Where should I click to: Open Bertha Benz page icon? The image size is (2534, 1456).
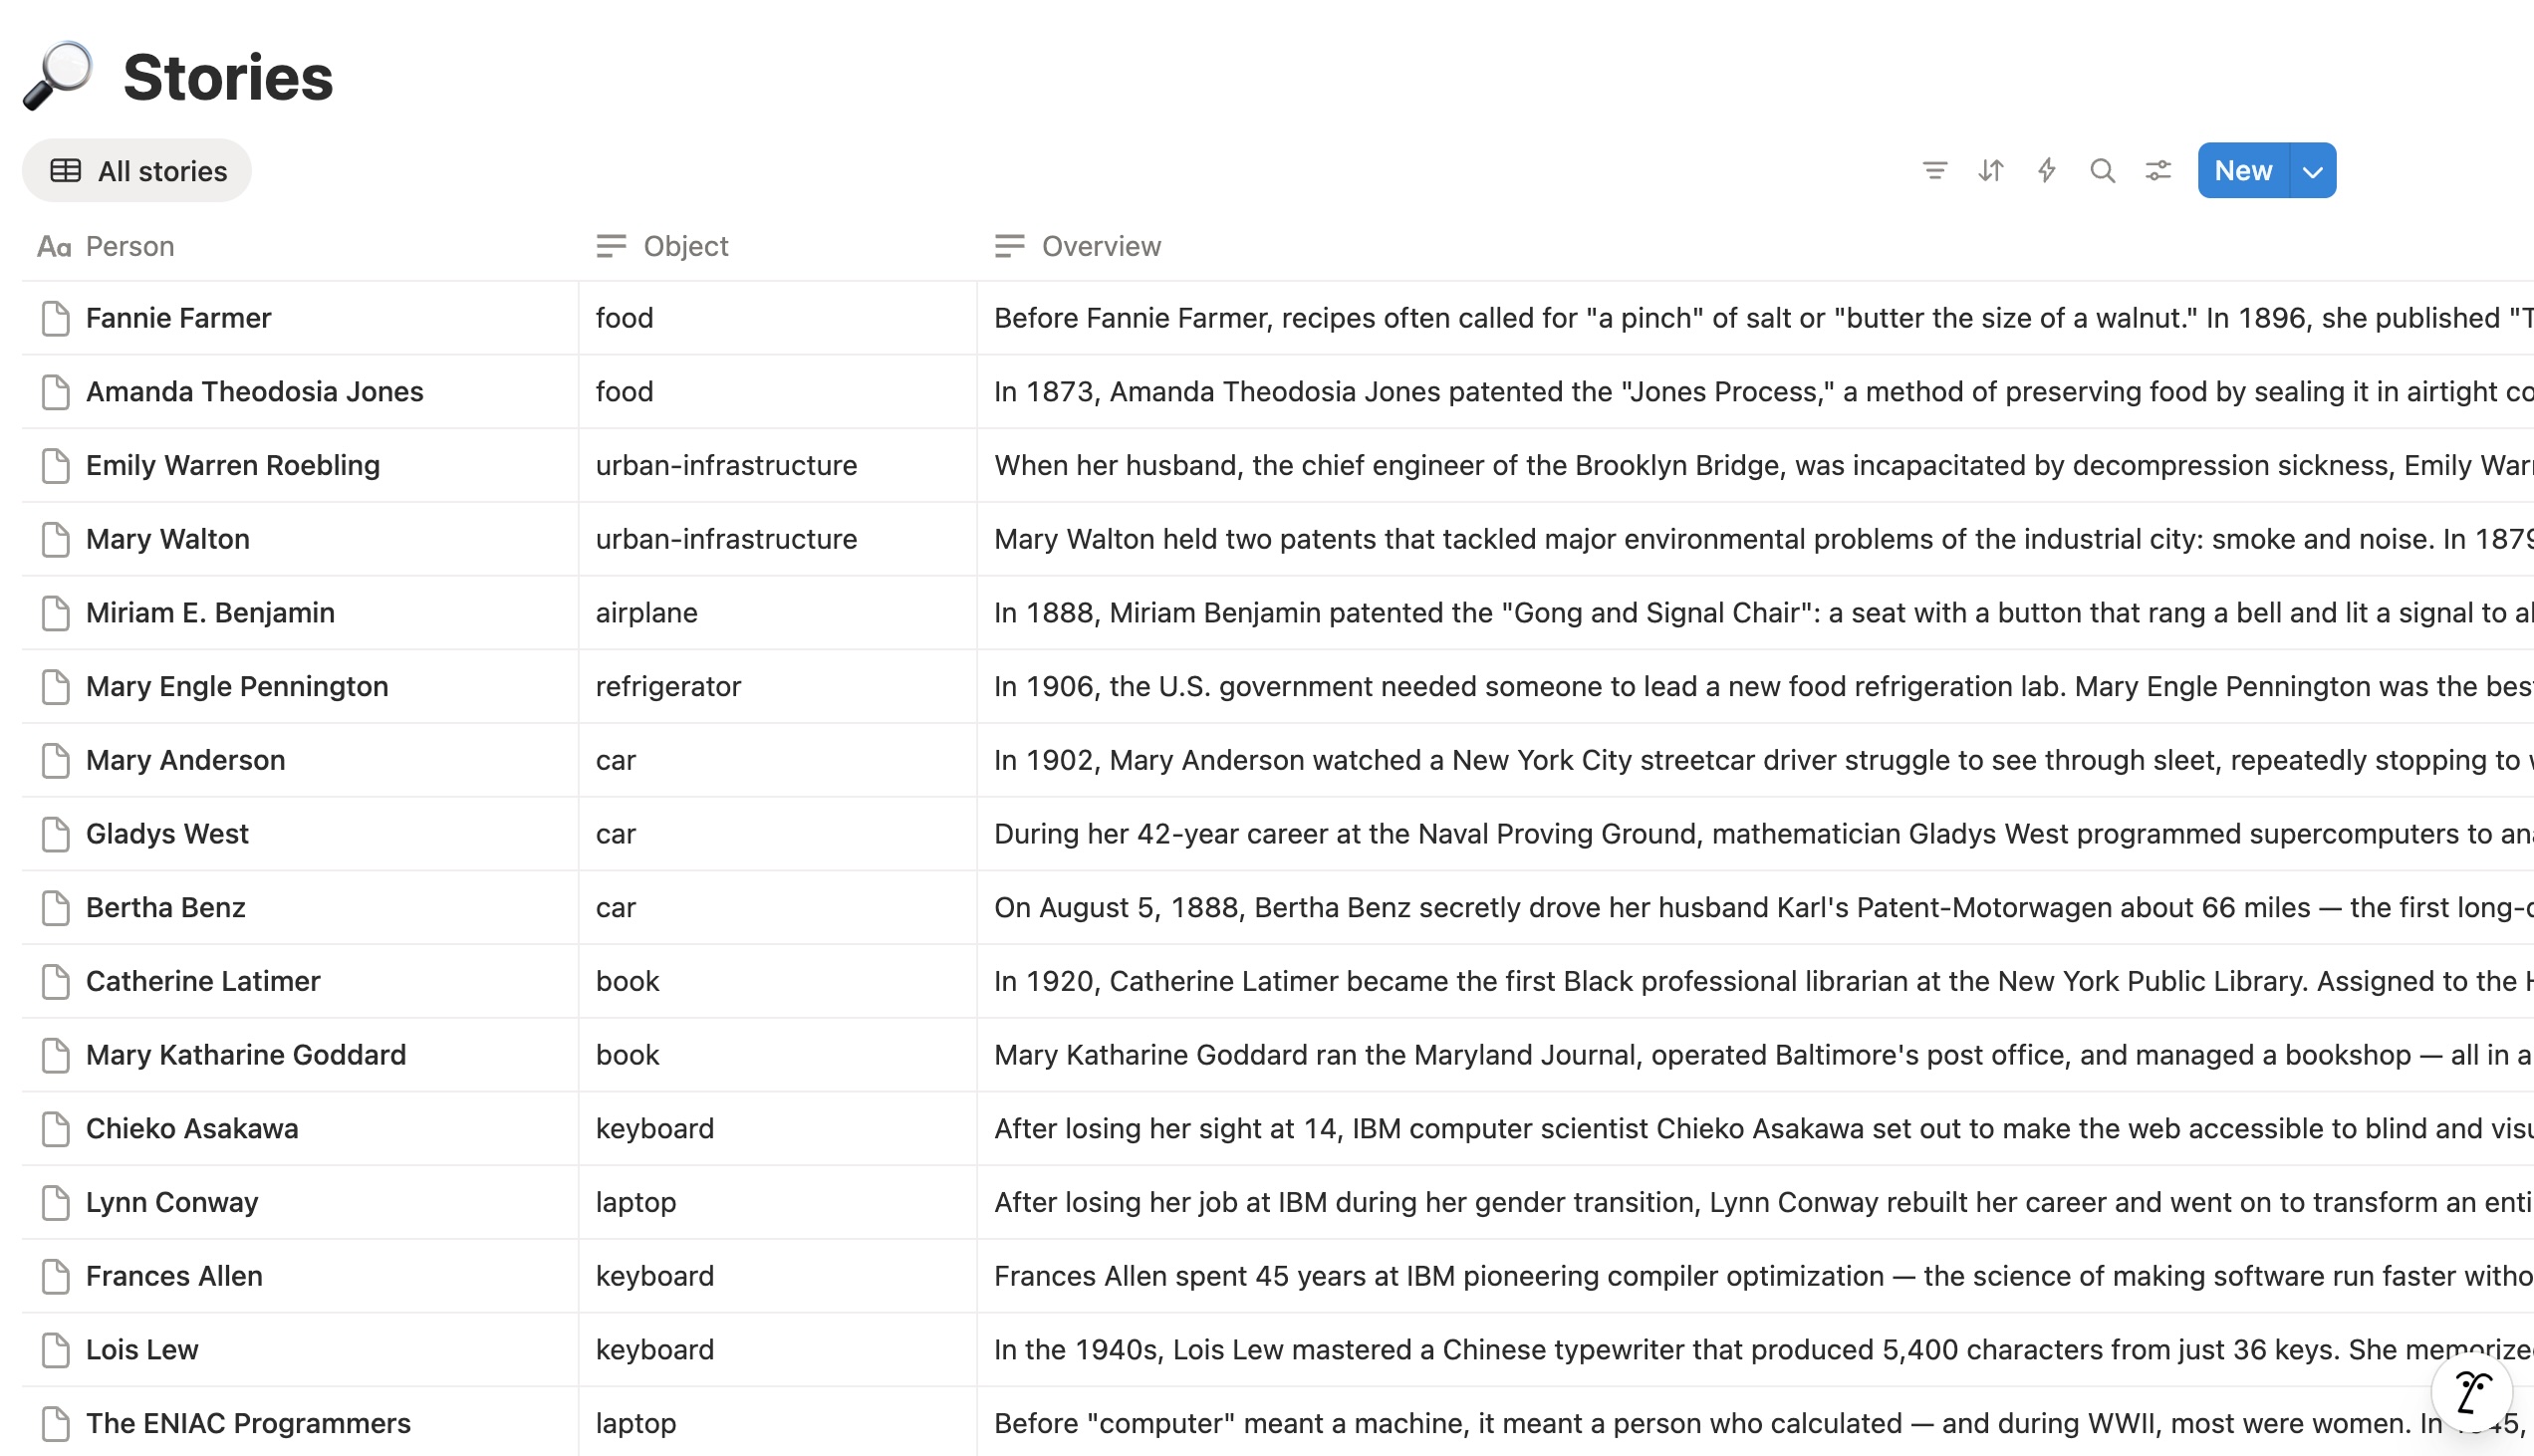pyautogui.click(x=56, y=908)
